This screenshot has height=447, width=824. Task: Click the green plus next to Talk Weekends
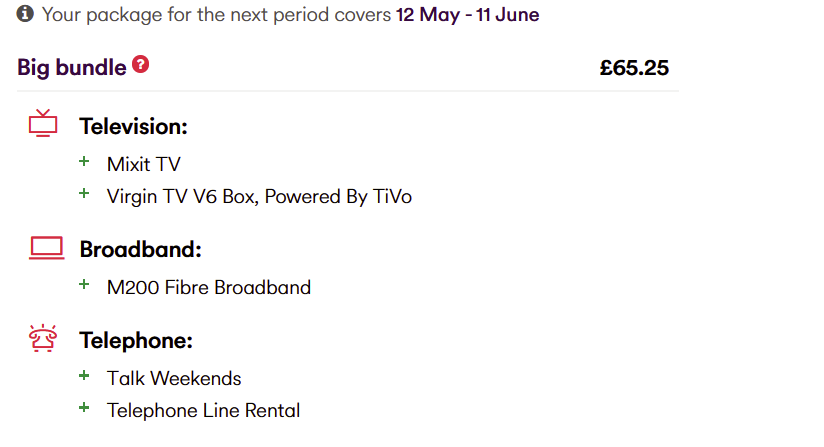[x=85, y=376]
